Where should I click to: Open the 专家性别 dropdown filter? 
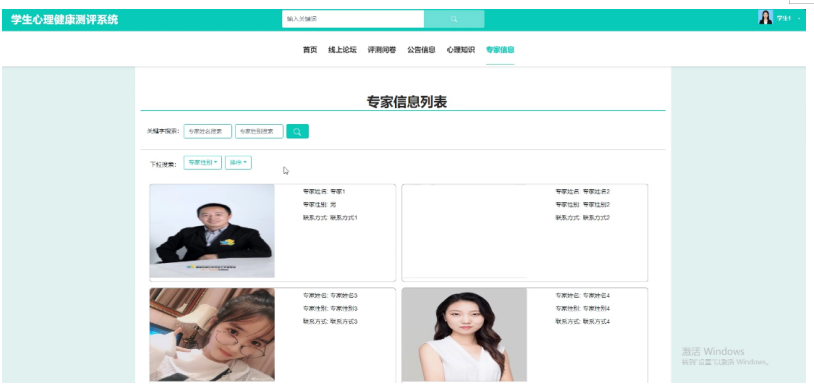[202, 162]
